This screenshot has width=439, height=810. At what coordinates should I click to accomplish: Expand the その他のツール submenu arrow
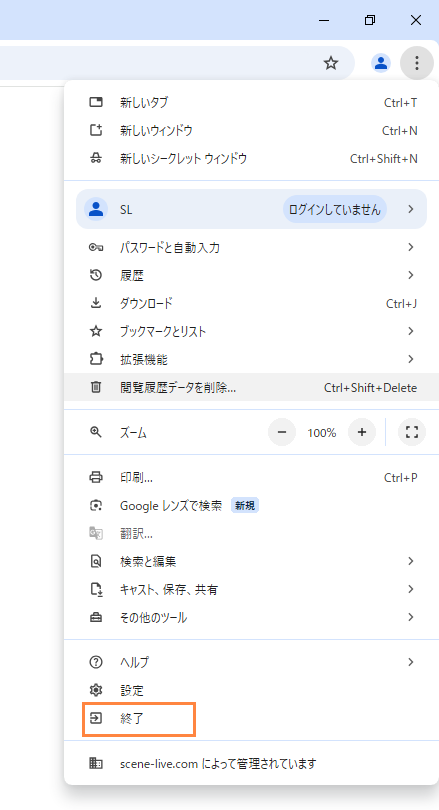pos(411,617)
